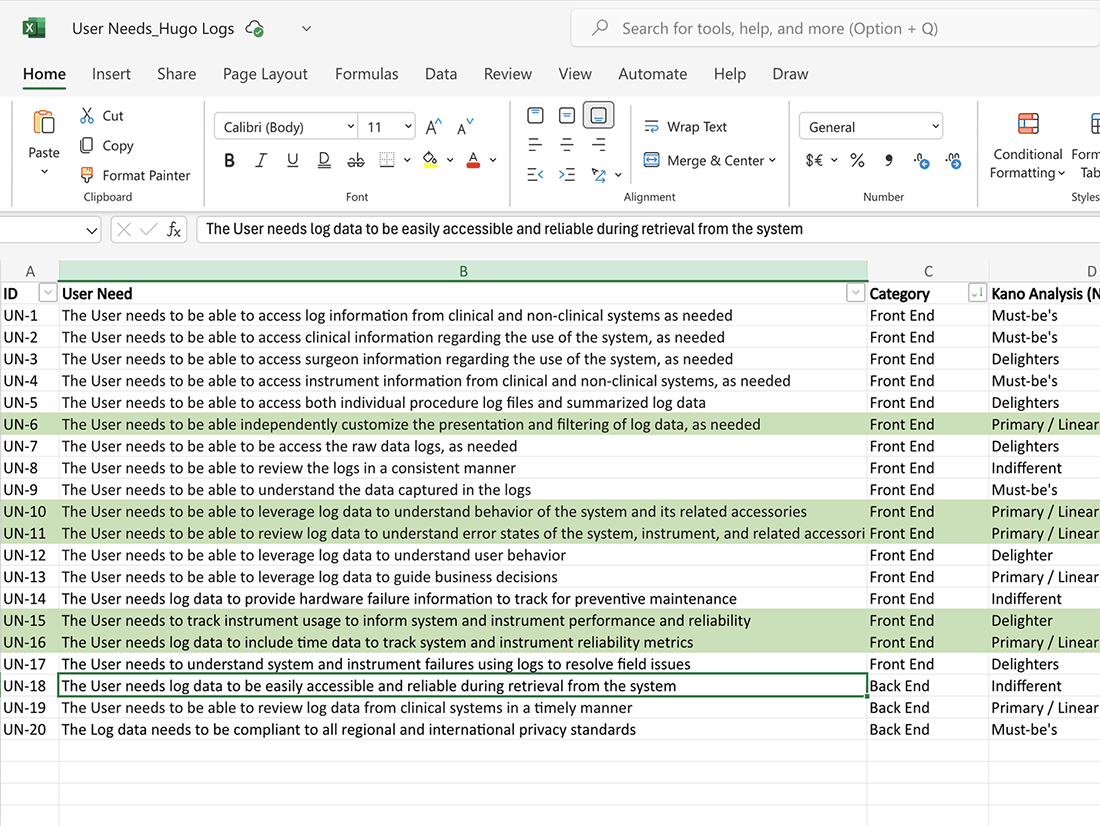
Task: Toggle Underline formatting
Action: point(293,160)
